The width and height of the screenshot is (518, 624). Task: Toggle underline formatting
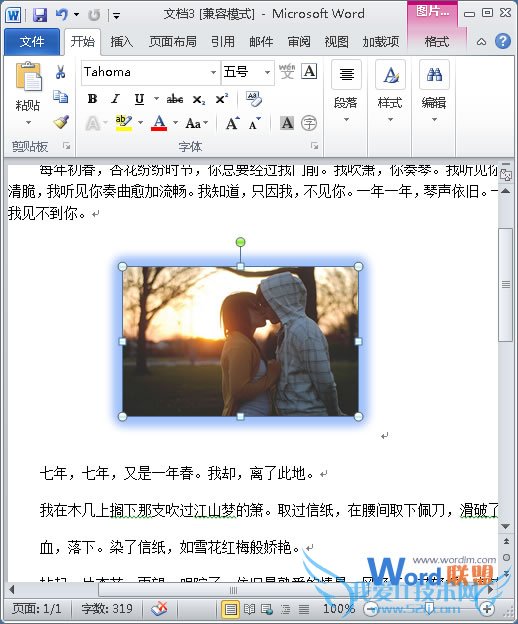click(139, 99)
